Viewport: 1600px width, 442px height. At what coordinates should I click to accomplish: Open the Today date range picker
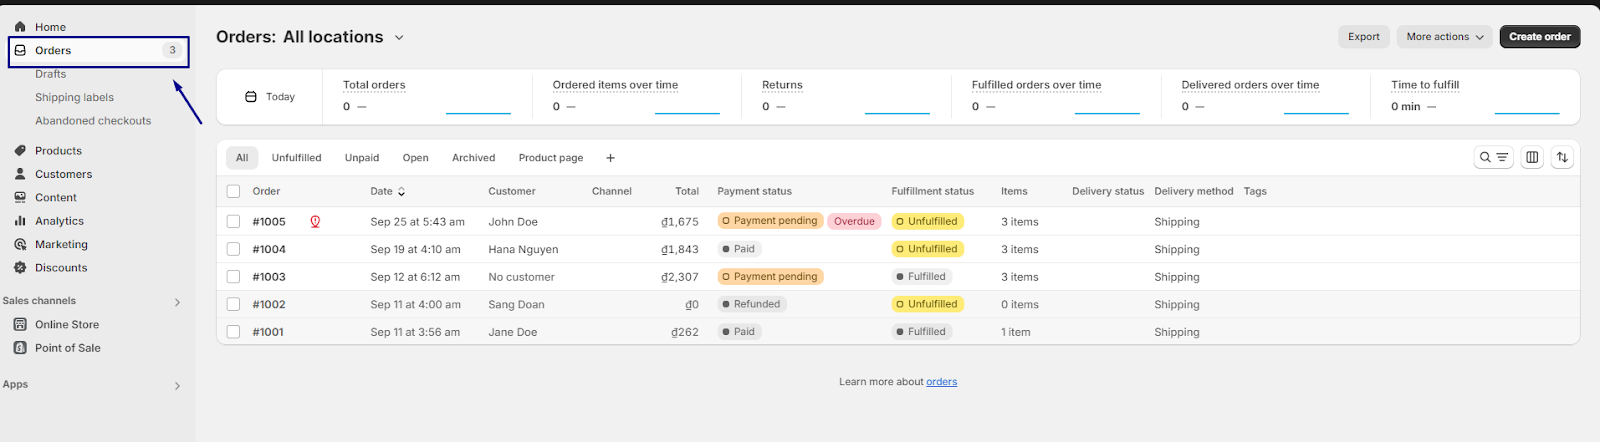[x=270, y=97]
